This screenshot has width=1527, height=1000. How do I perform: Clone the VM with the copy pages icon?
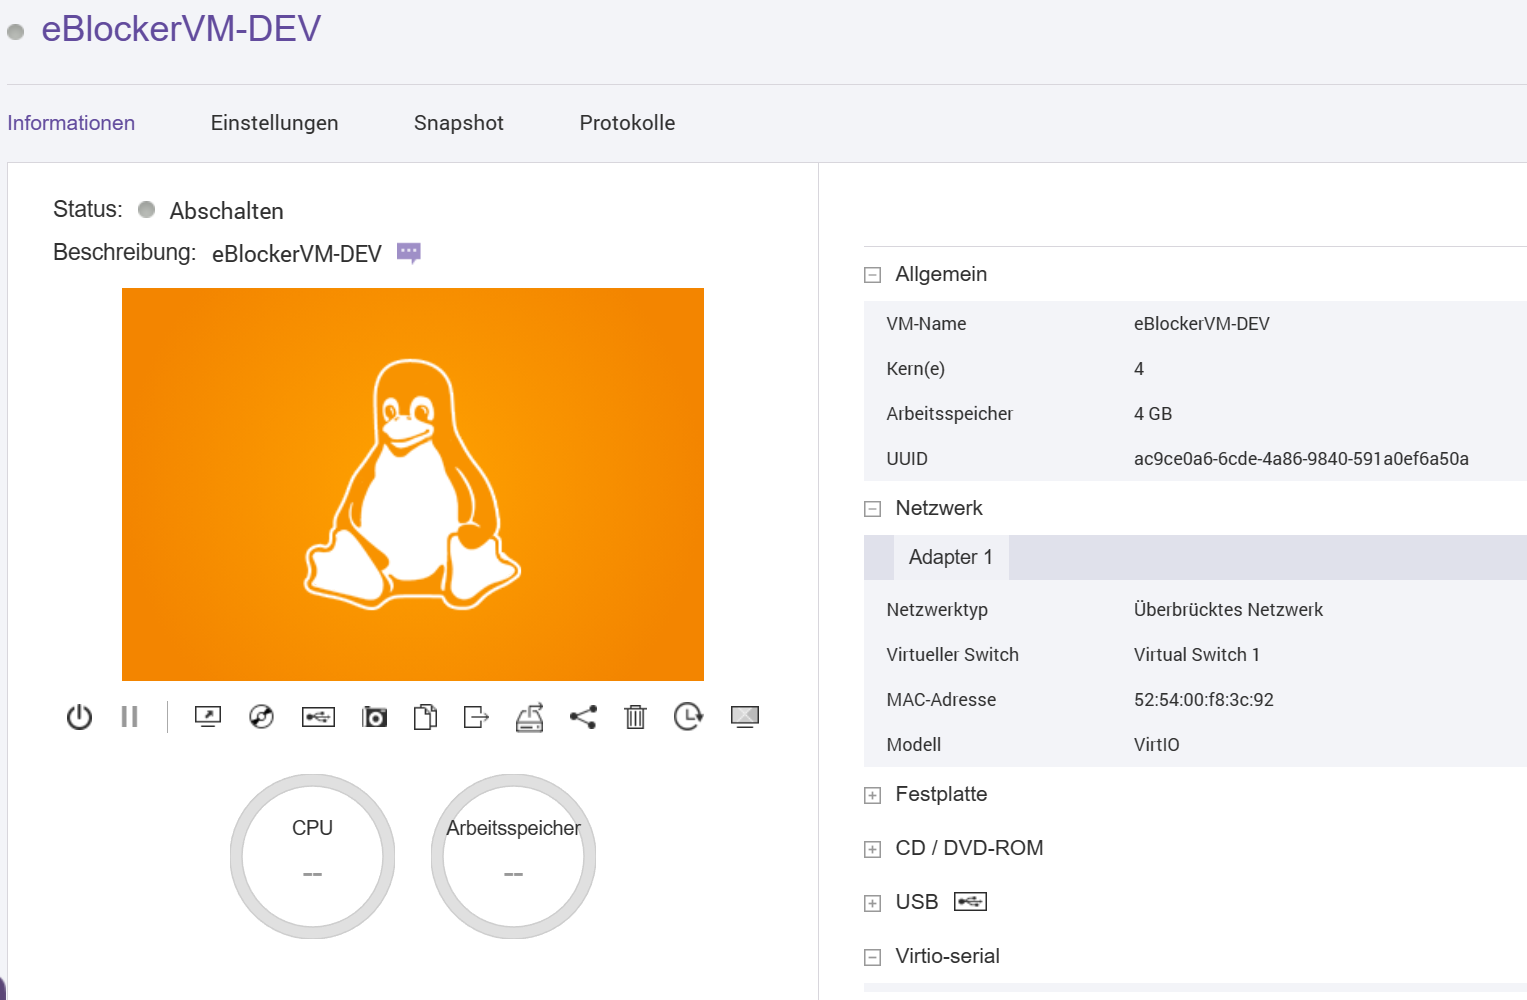tap(425, 717)
